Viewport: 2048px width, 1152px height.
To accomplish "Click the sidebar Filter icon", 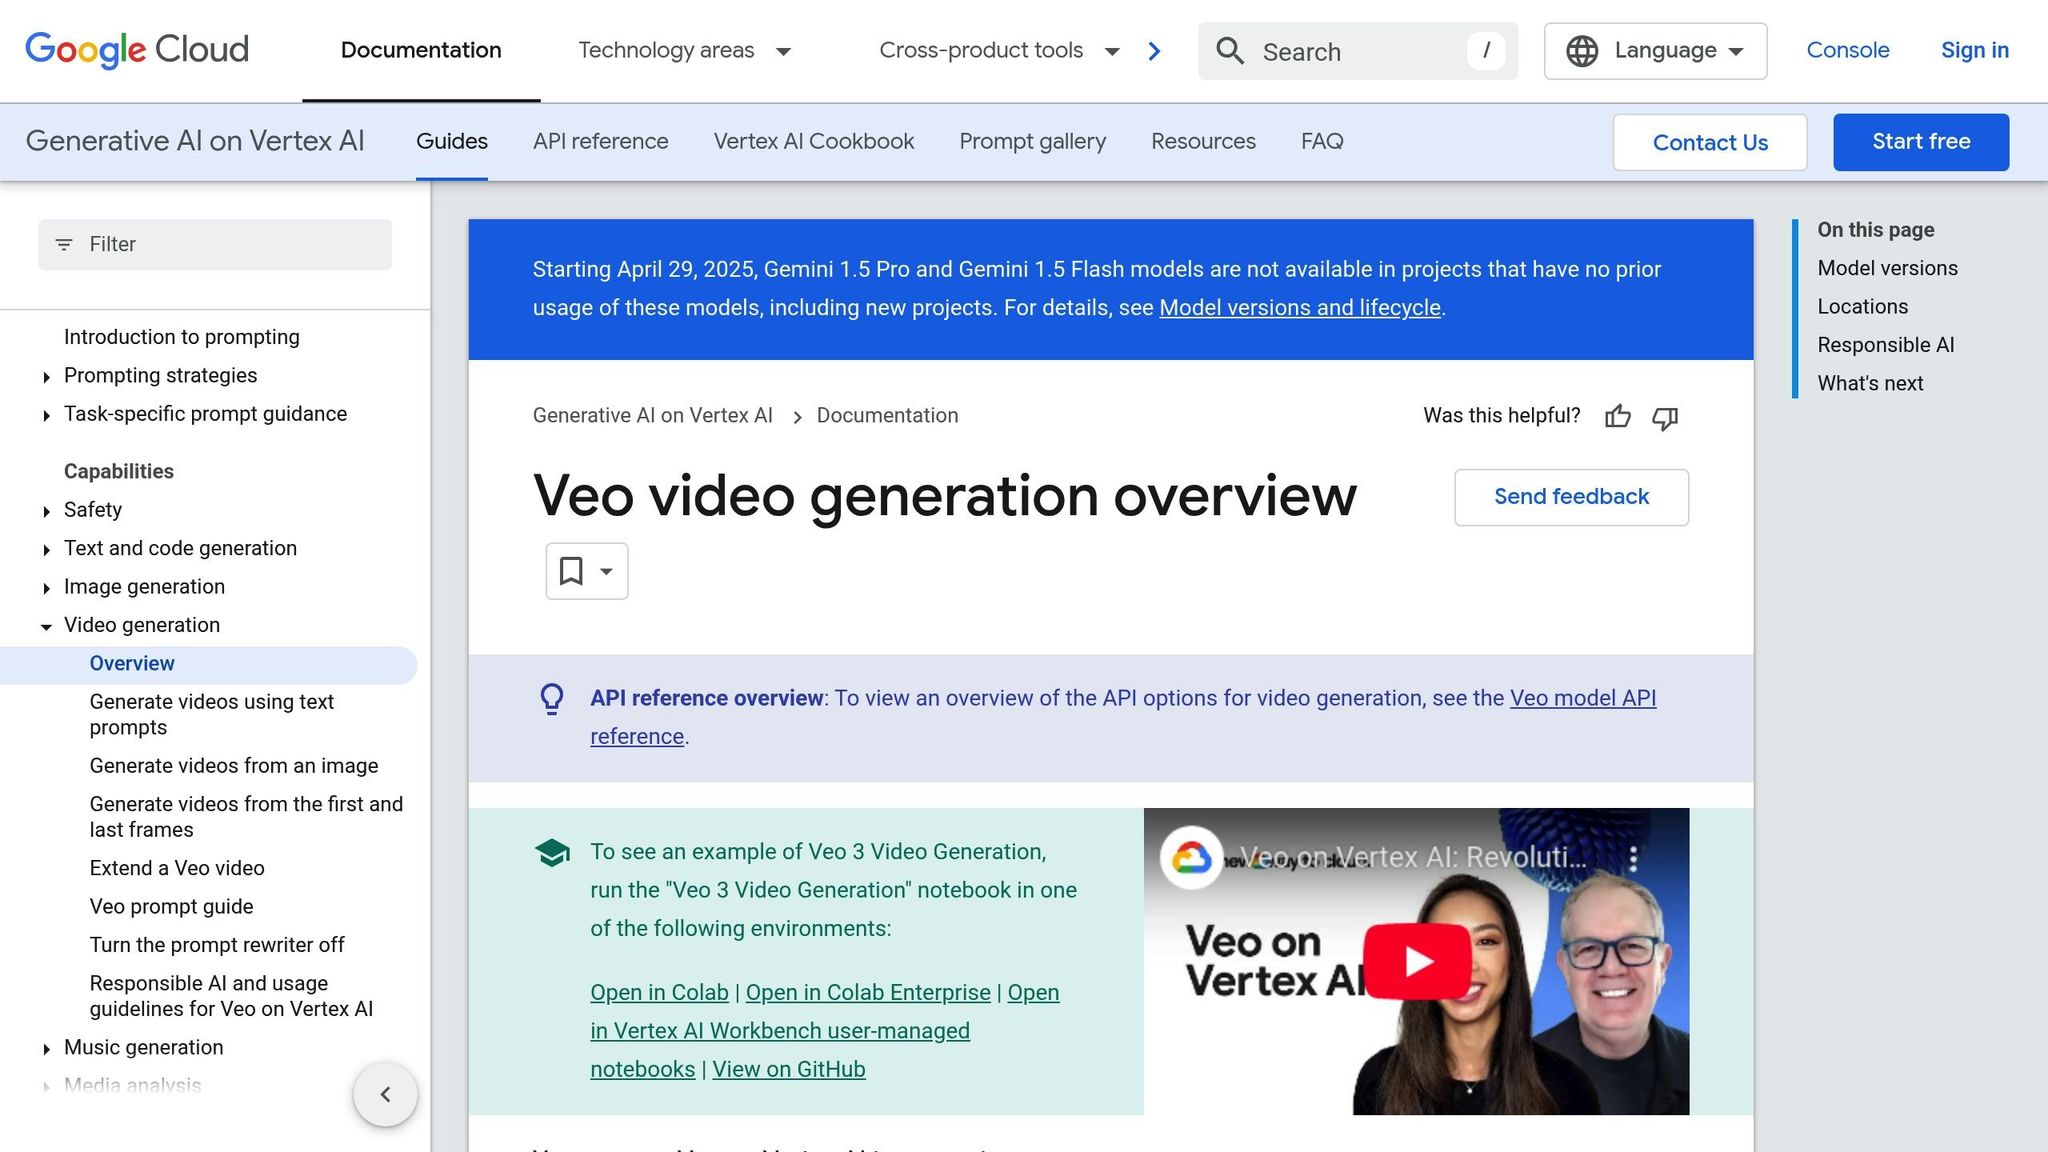I will 64,245.
